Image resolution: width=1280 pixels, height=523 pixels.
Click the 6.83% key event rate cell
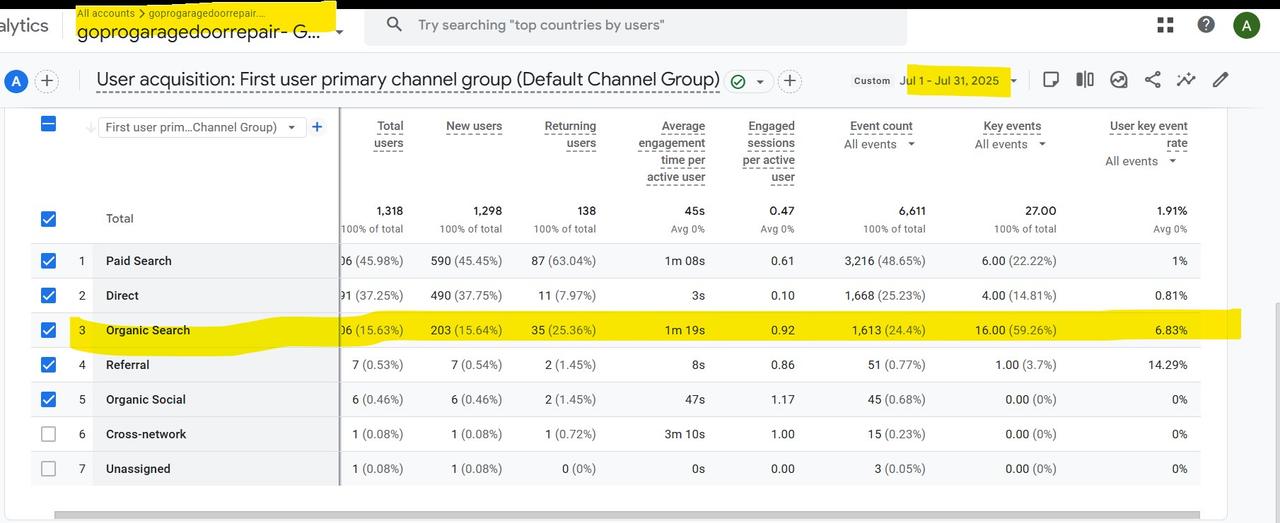pos(1171,330)
